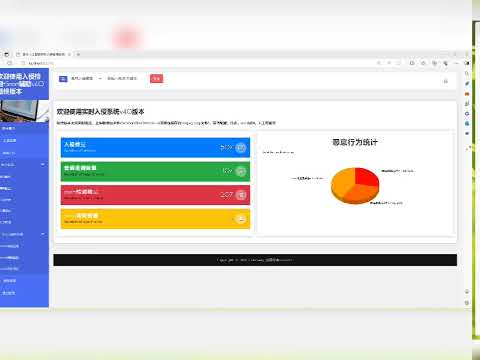Open the Copilot icon in browser toolbar
The width and height of the screenshot is (480, 360).
click(467, 63)
